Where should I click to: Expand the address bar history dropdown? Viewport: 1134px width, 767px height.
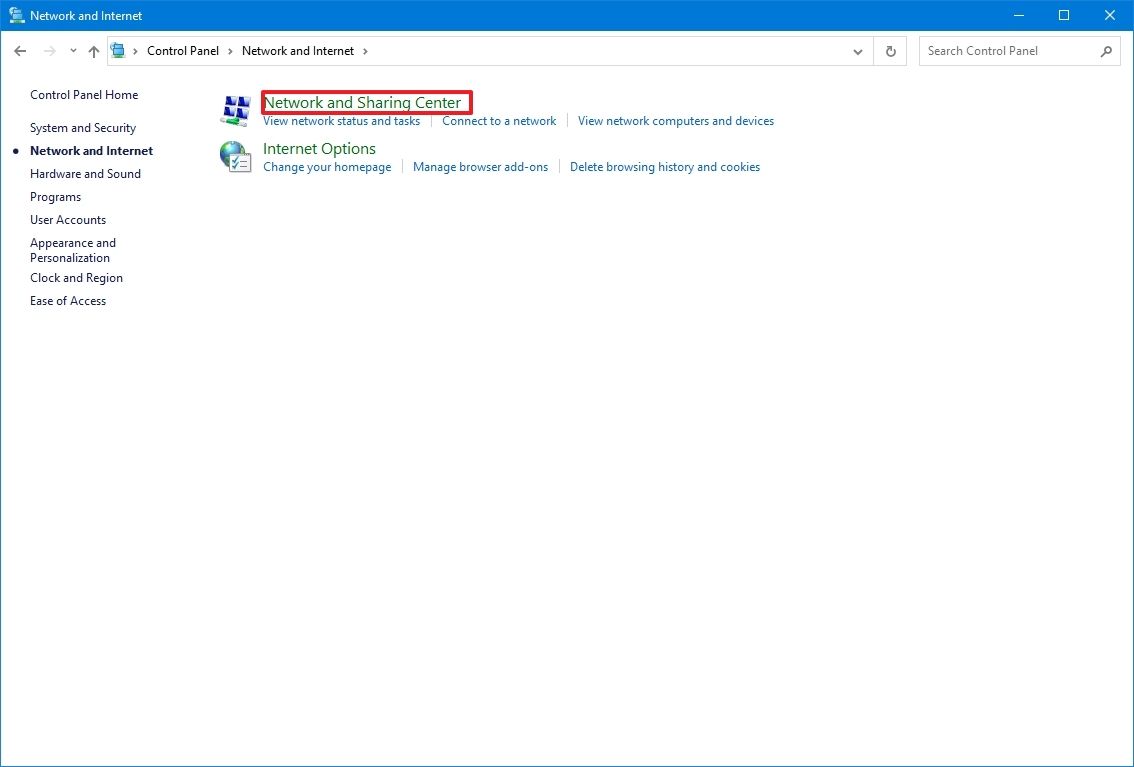857,50
